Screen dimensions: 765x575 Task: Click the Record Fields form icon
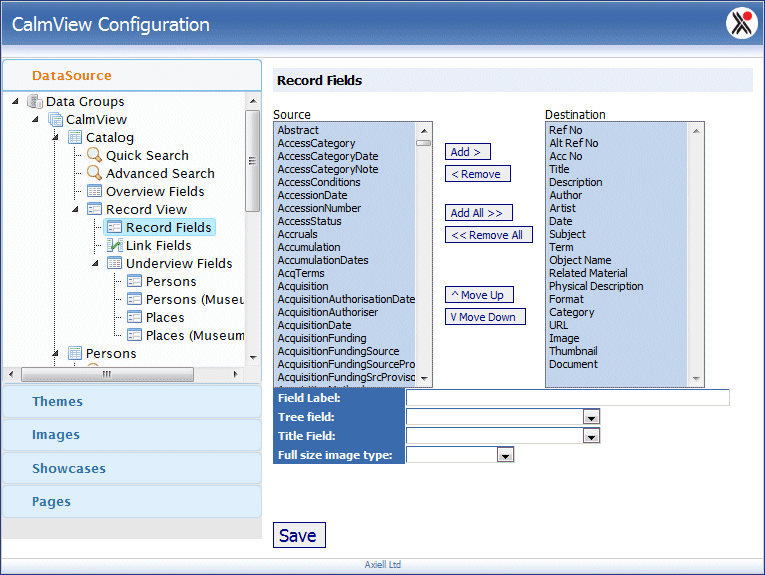(x=114, y=227)
